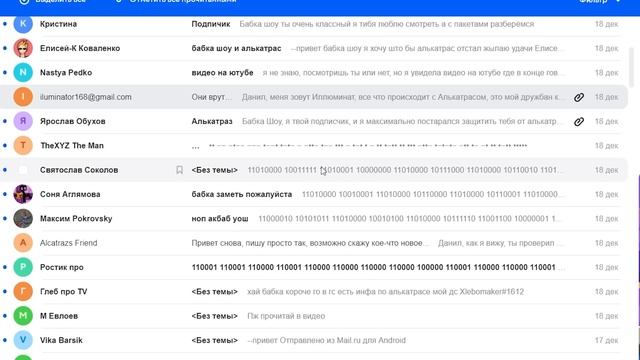
Task: Mark М Евлоев email read via dot
Action: [5, 316]
